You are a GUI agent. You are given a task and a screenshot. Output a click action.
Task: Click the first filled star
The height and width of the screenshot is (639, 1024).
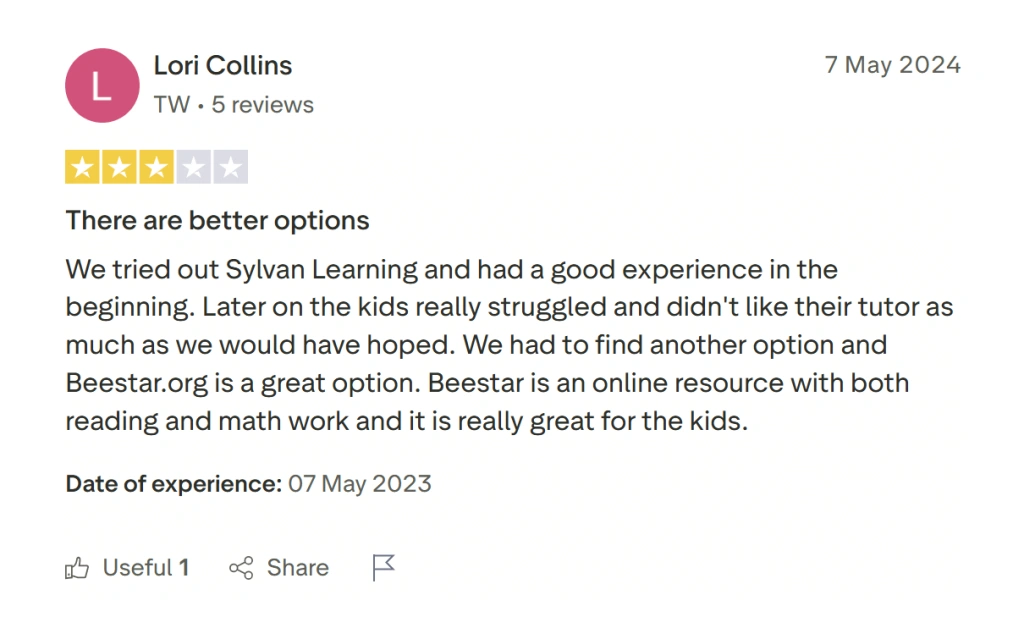tap(82, 166)
